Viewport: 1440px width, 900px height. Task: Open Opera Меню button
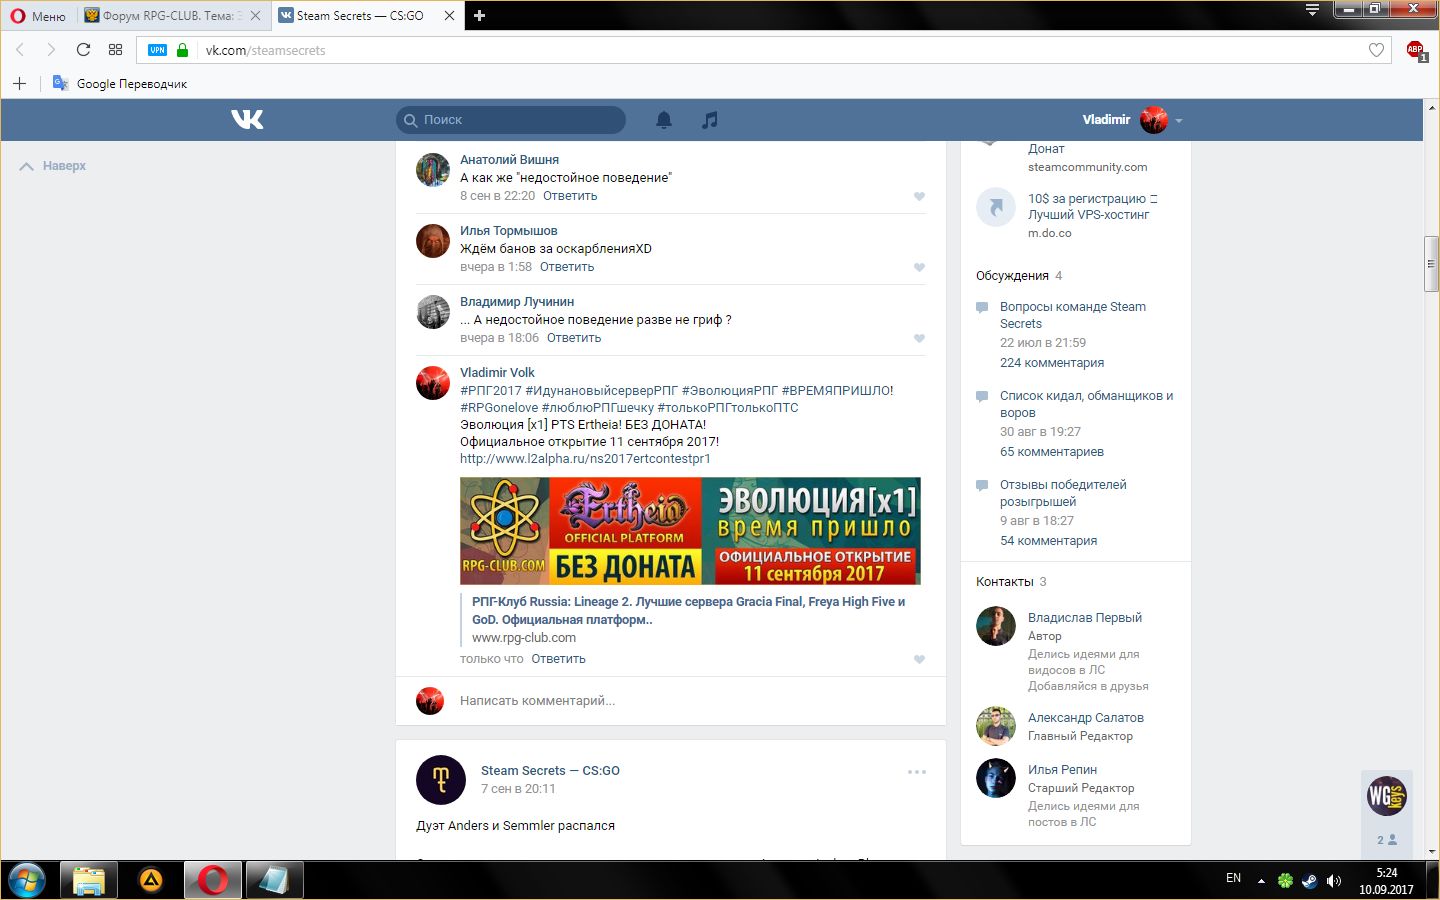[x=38, y=16]
